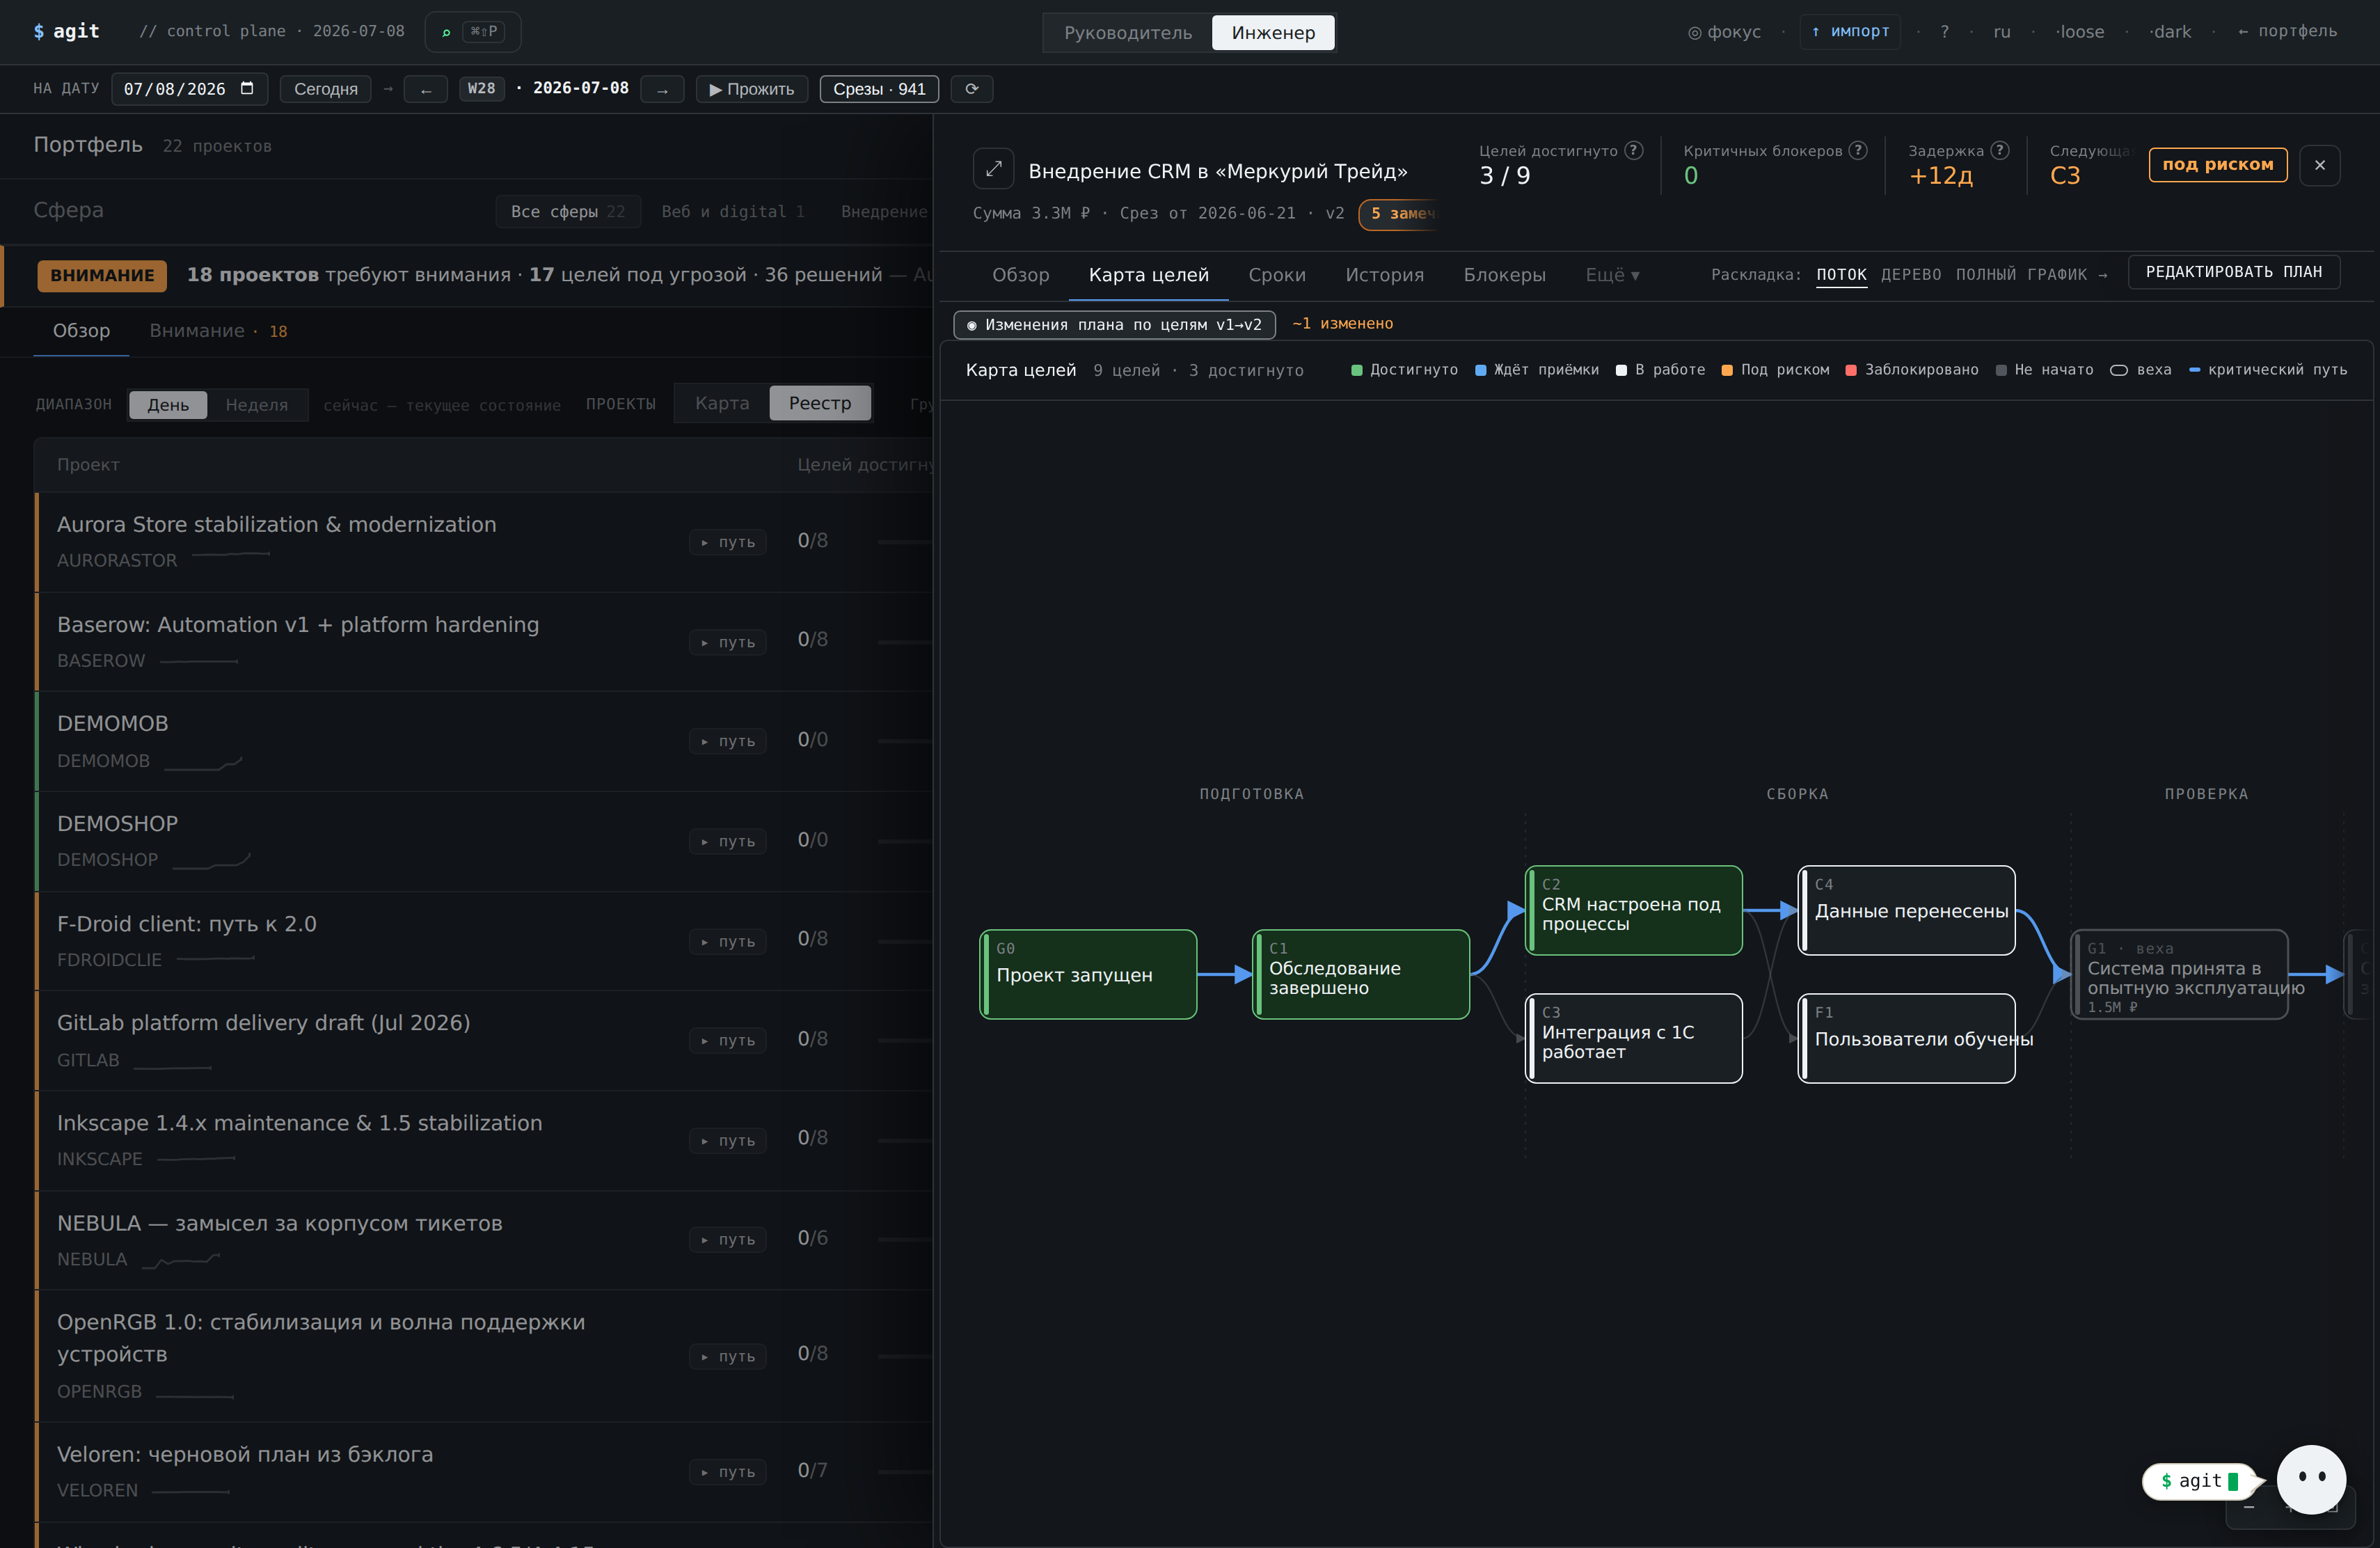Click the импорт button
Viewport: 2380px width, 1548px height.
point(1850,32)
